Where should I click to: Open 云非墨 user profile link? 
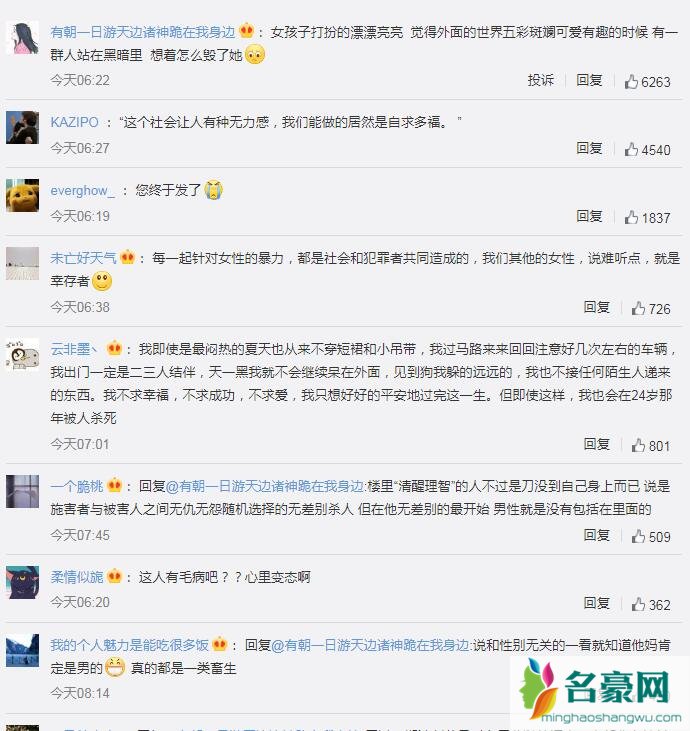point(74,349)
